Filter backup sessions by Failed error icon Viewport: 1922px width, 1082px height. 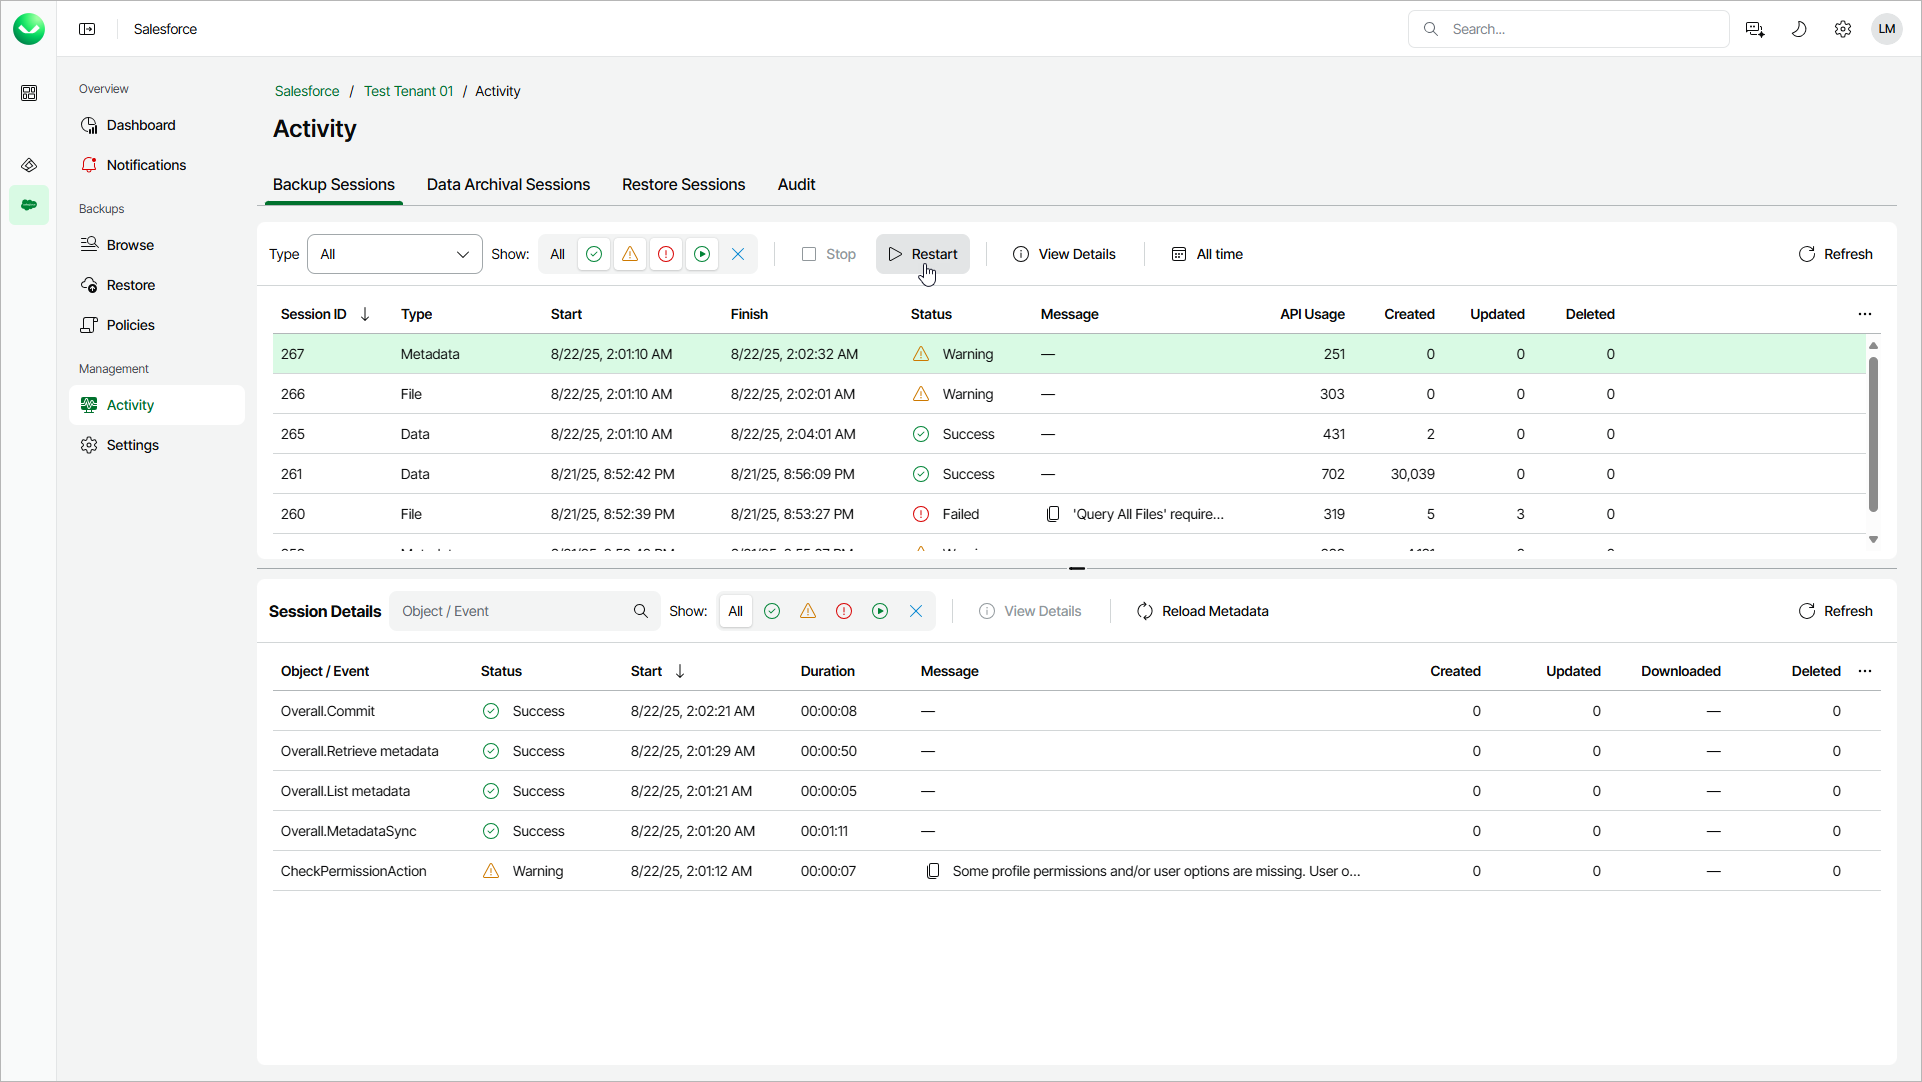click(x=666, y=254)
